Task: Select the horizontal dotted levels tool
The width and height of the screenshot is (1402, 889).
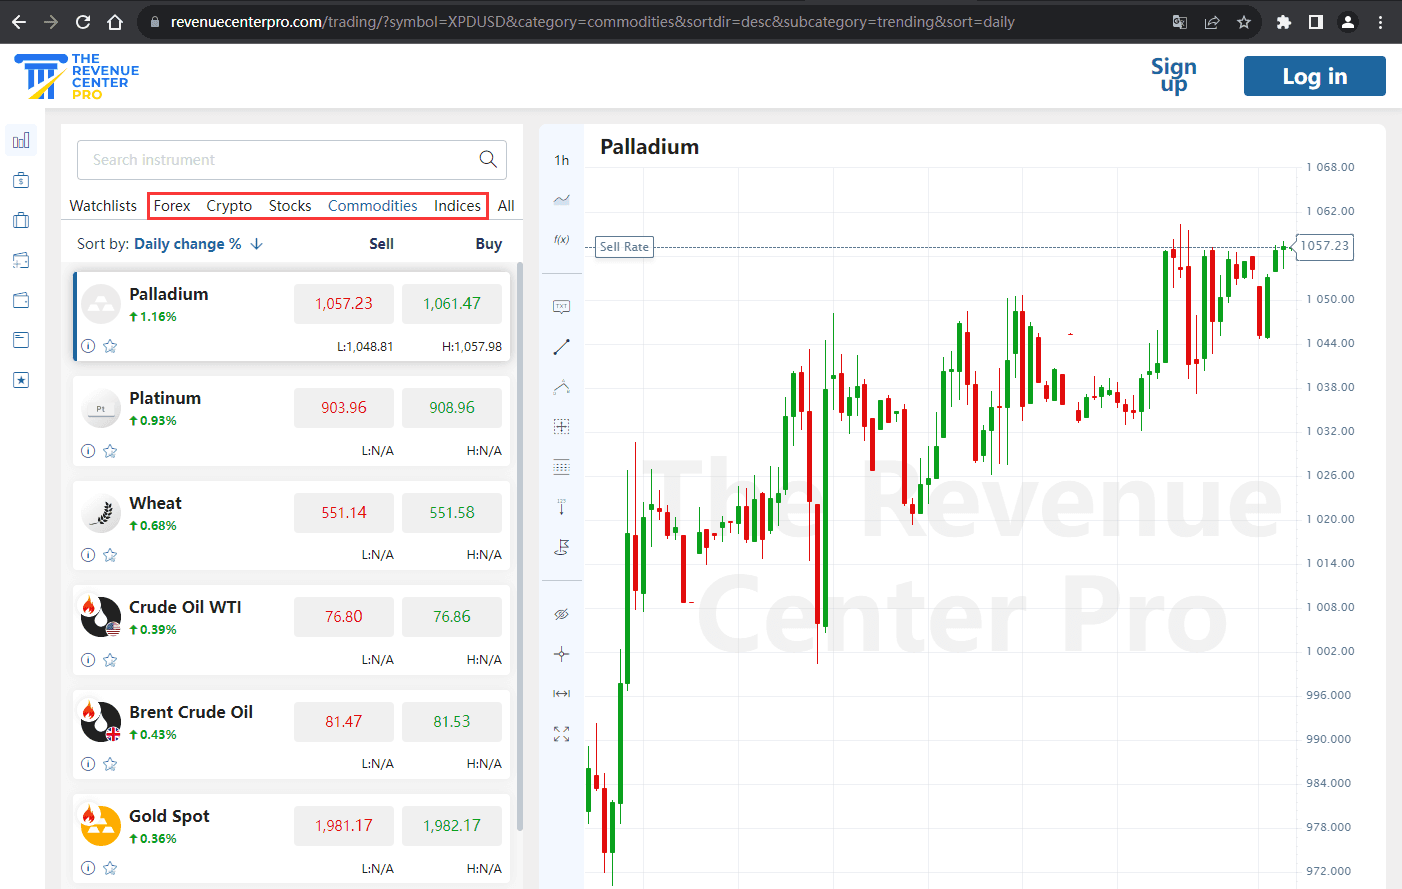Action: 561,467
